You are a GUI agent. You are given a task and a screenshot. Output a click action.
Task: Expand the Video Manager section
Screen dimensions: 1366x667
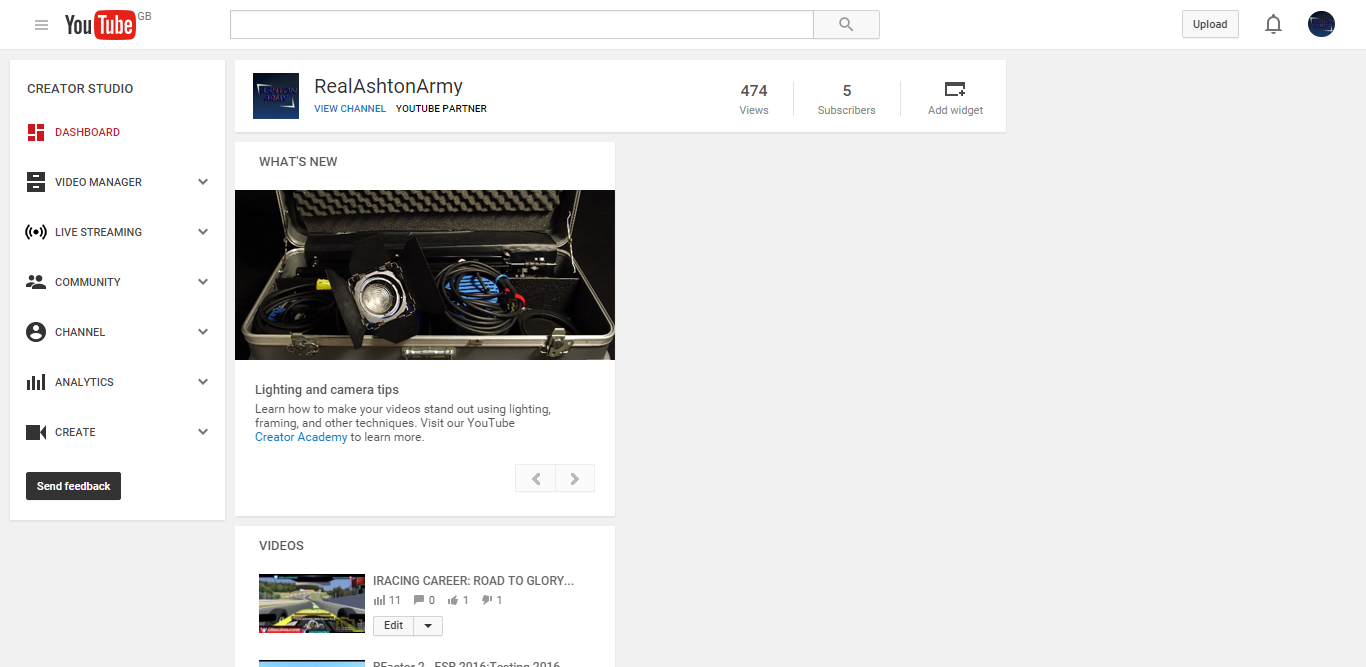pos(203,182)
